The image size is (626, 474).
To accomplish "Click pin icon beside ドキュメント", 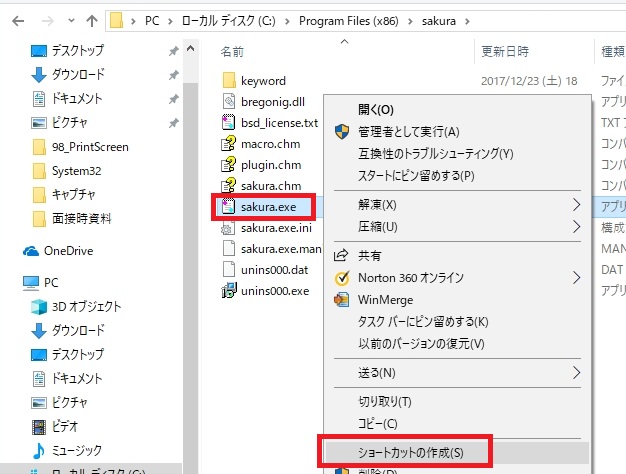I will coord(173,99).
